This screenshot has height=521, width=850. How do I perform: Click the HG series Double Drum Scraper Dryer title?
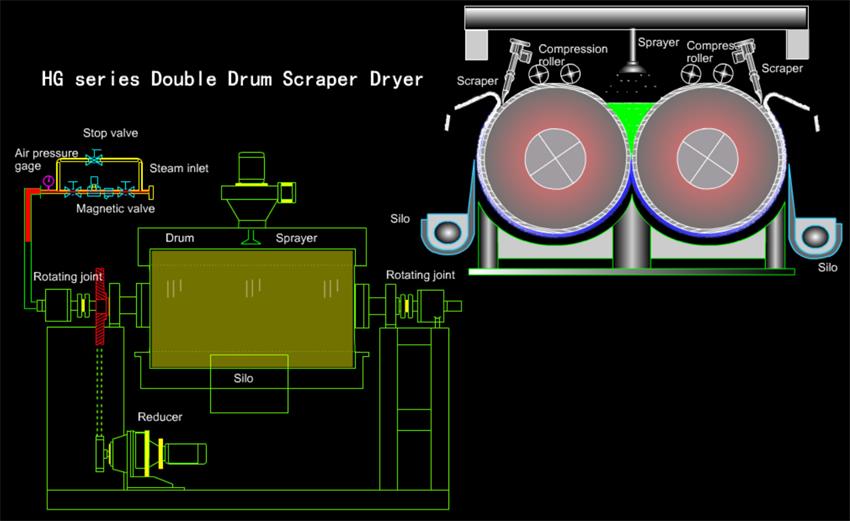(230, 78)
